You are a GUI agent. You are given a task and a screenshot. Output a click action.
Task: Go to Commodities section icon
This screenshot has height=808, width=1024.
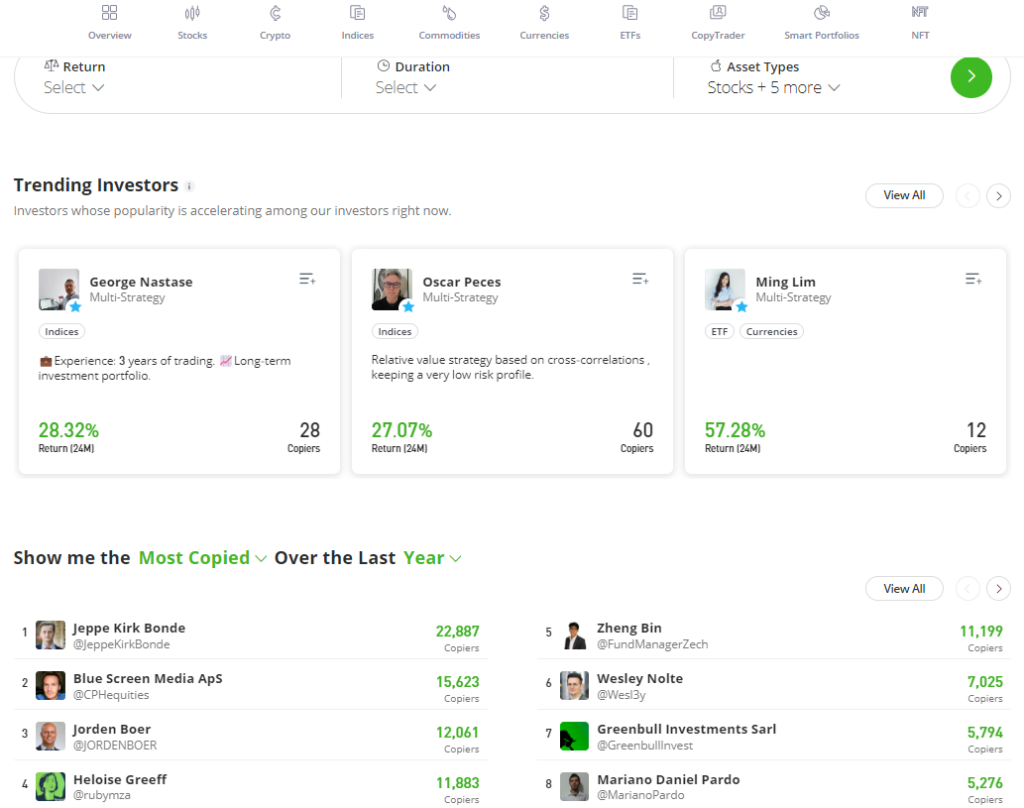tap(449, 14)
